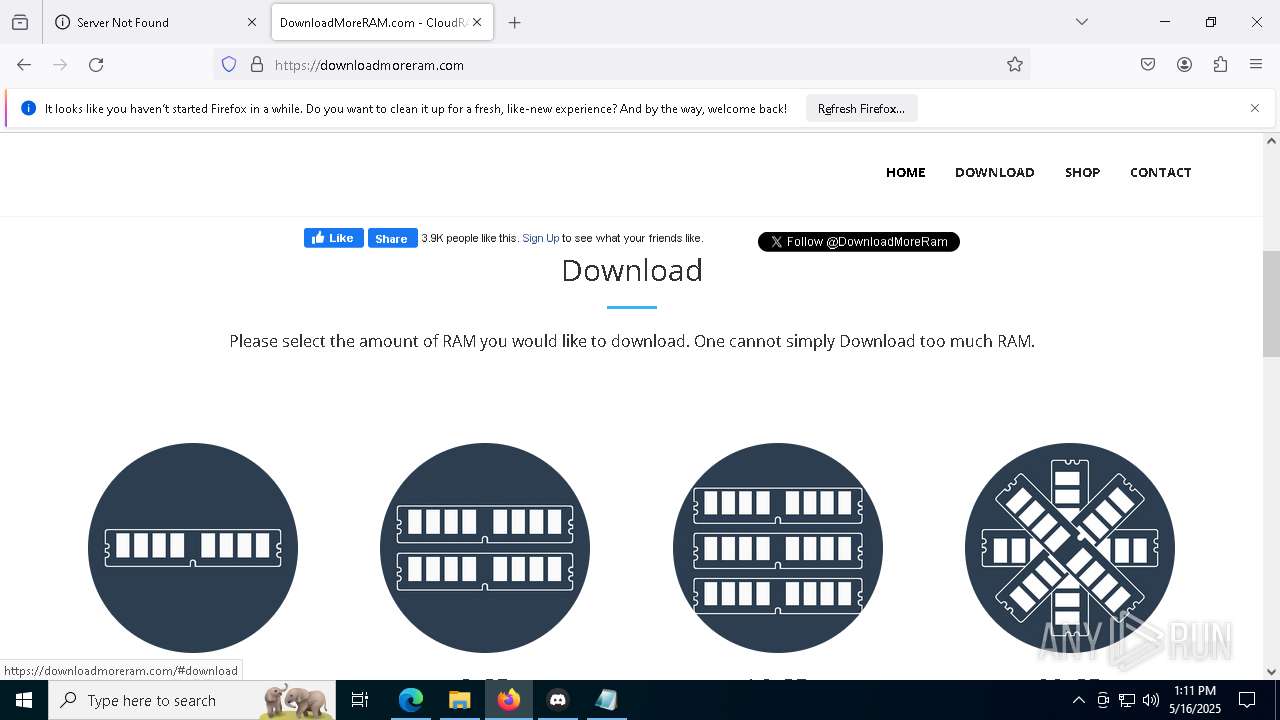The width and height of the screenshot is (1280, 720).
Task: Open the DOWNLOAD menu item
Action: click(x=995, y=172)
